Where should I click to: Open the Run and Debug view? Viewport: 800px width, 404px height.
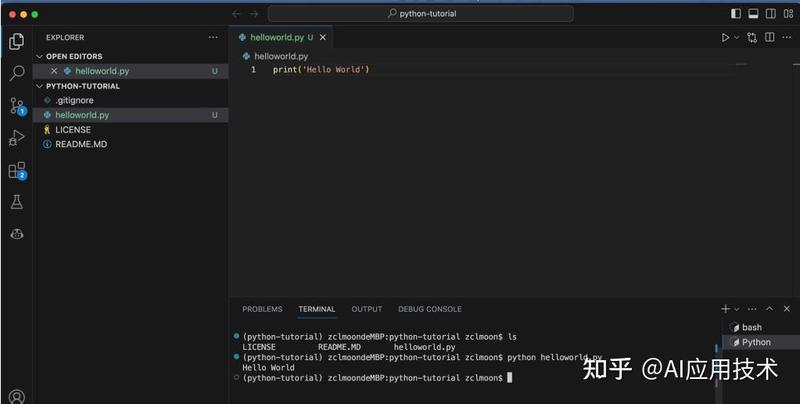pyautogui.click(x=16, y=138)
